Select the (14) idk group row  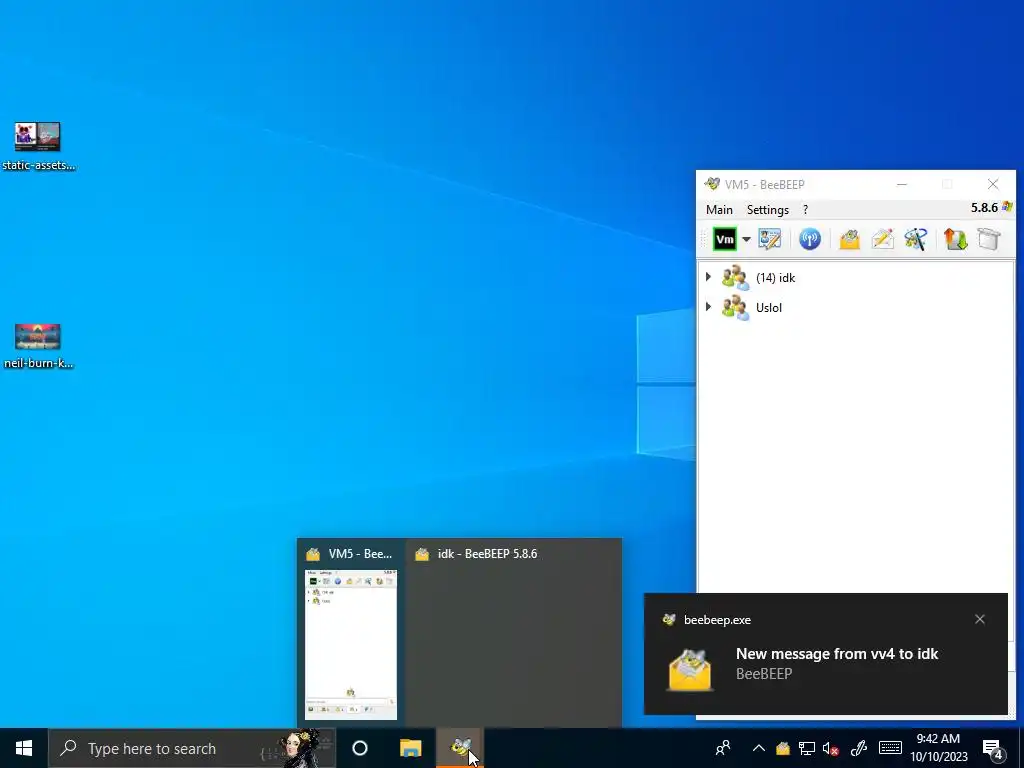coord(856,278)
